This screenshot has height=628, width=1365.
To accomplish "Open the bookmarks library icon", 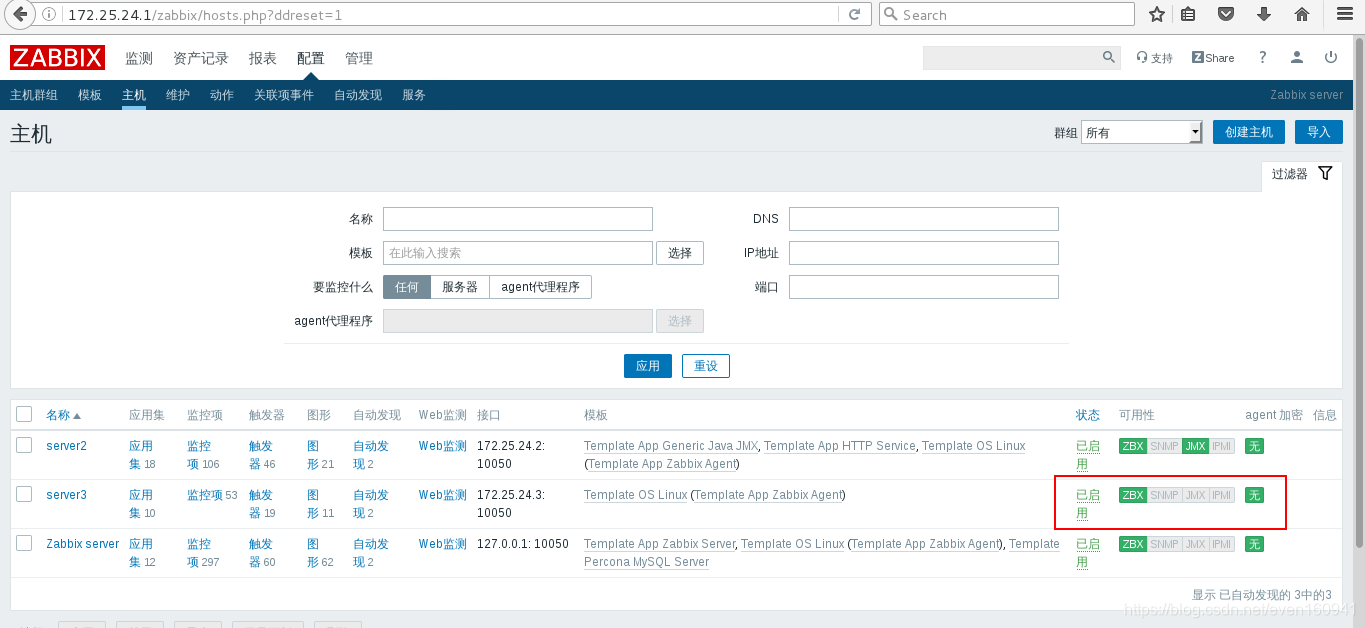I will tap(1188, 14).
